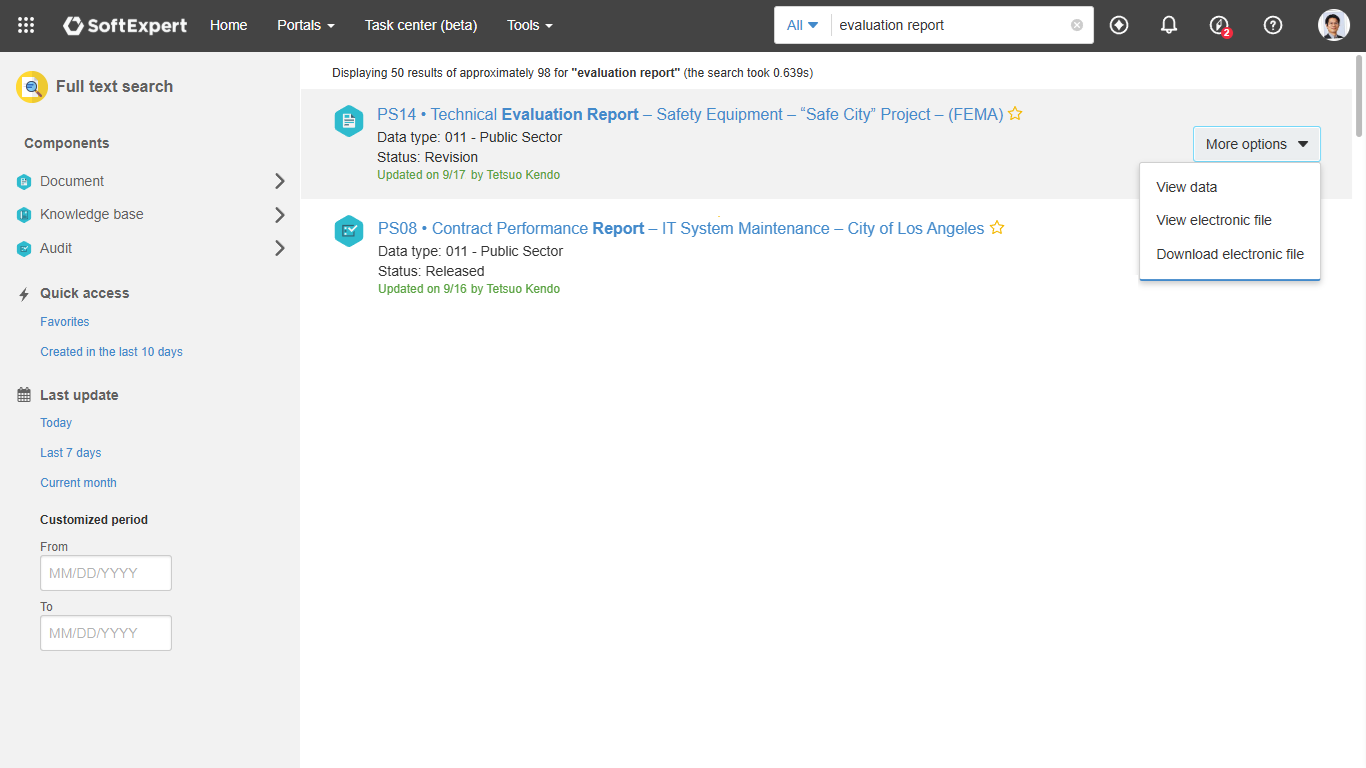Click the page vertical scrollbar
Screen dimensions: 1366x768
click(1359, 95)
